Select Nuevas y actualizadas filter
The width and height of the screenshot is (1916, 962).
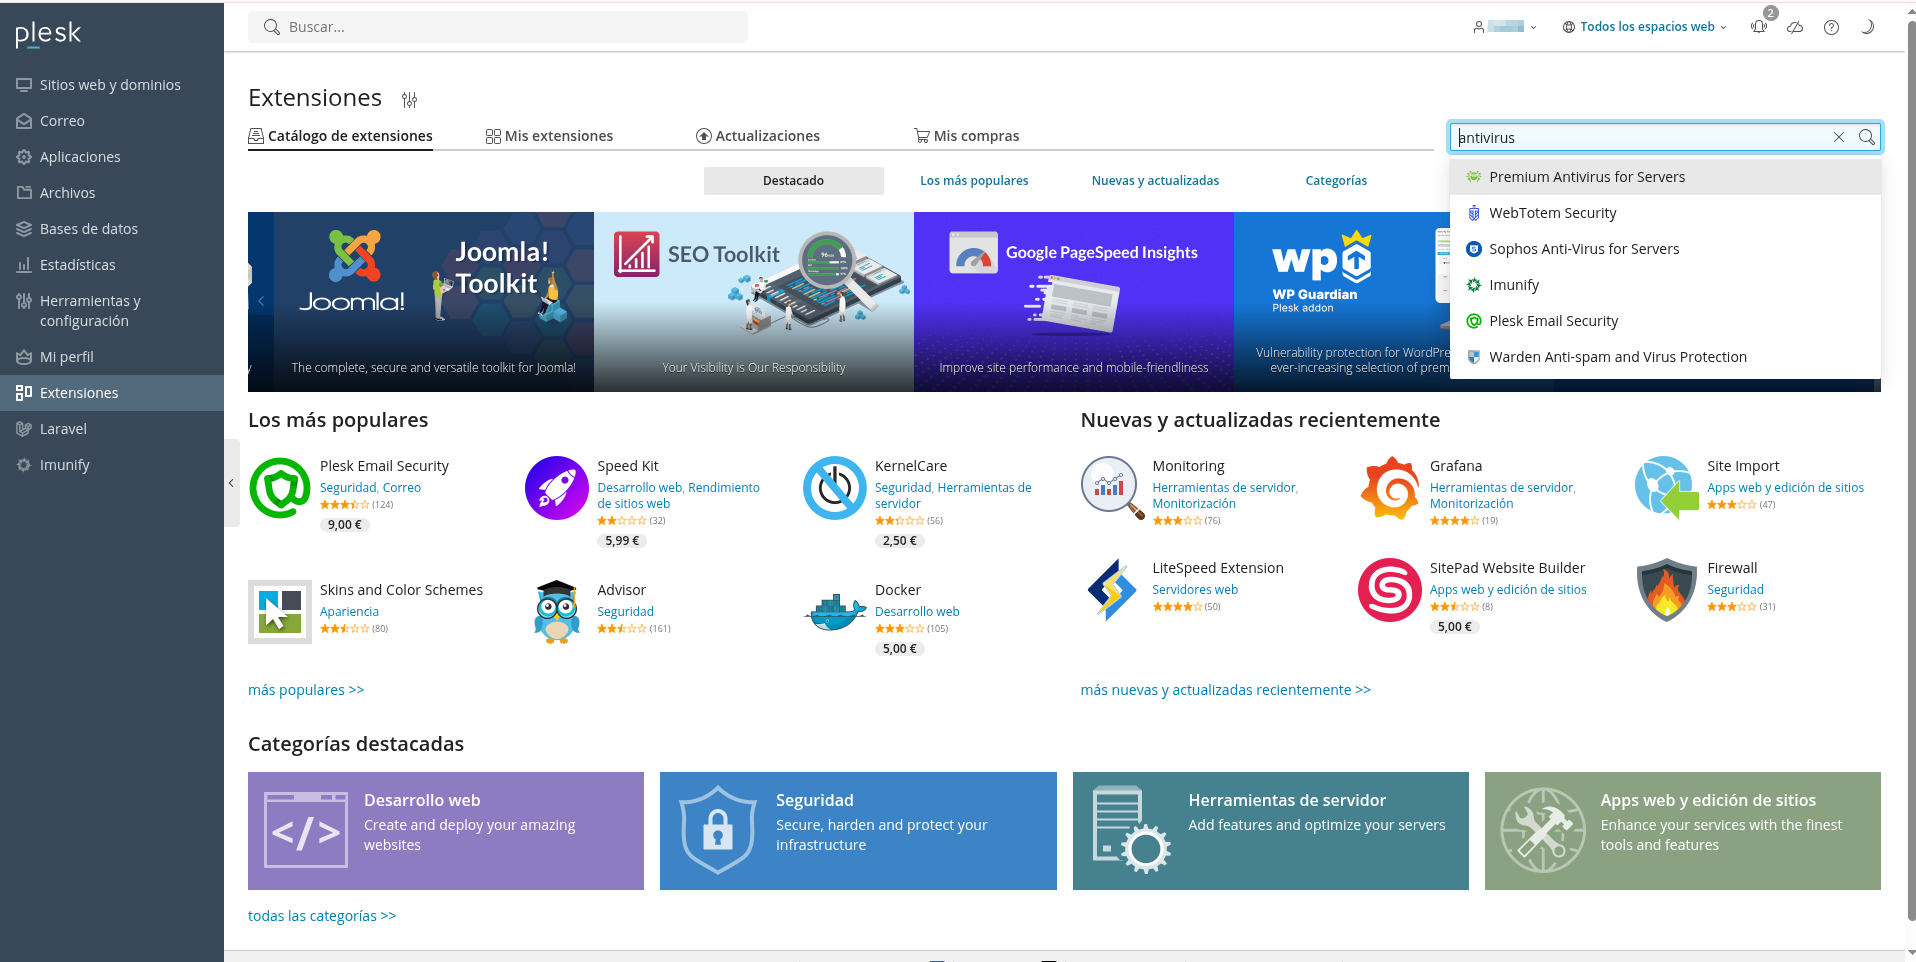click(1155, 181)
